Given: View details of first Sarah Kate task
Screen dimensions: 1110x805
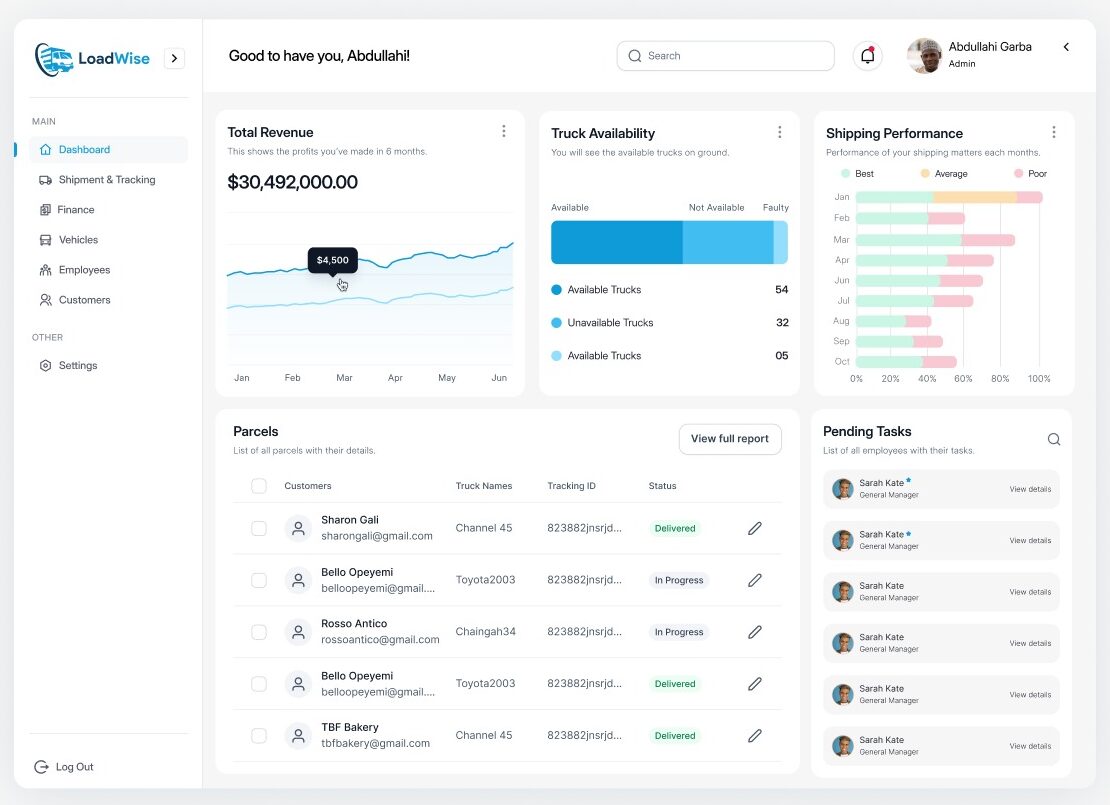Looking at the screenshot, I should point(1029,489).
